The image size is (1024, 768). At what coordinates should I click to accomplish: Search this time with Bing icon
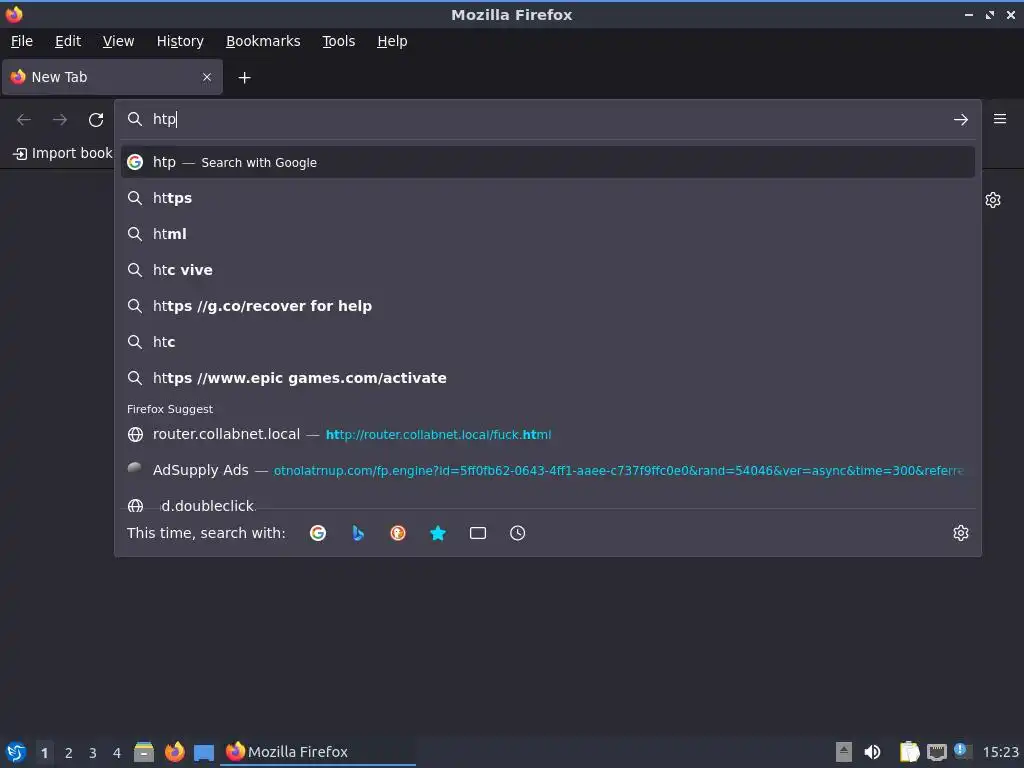click(x=358, y=533)
